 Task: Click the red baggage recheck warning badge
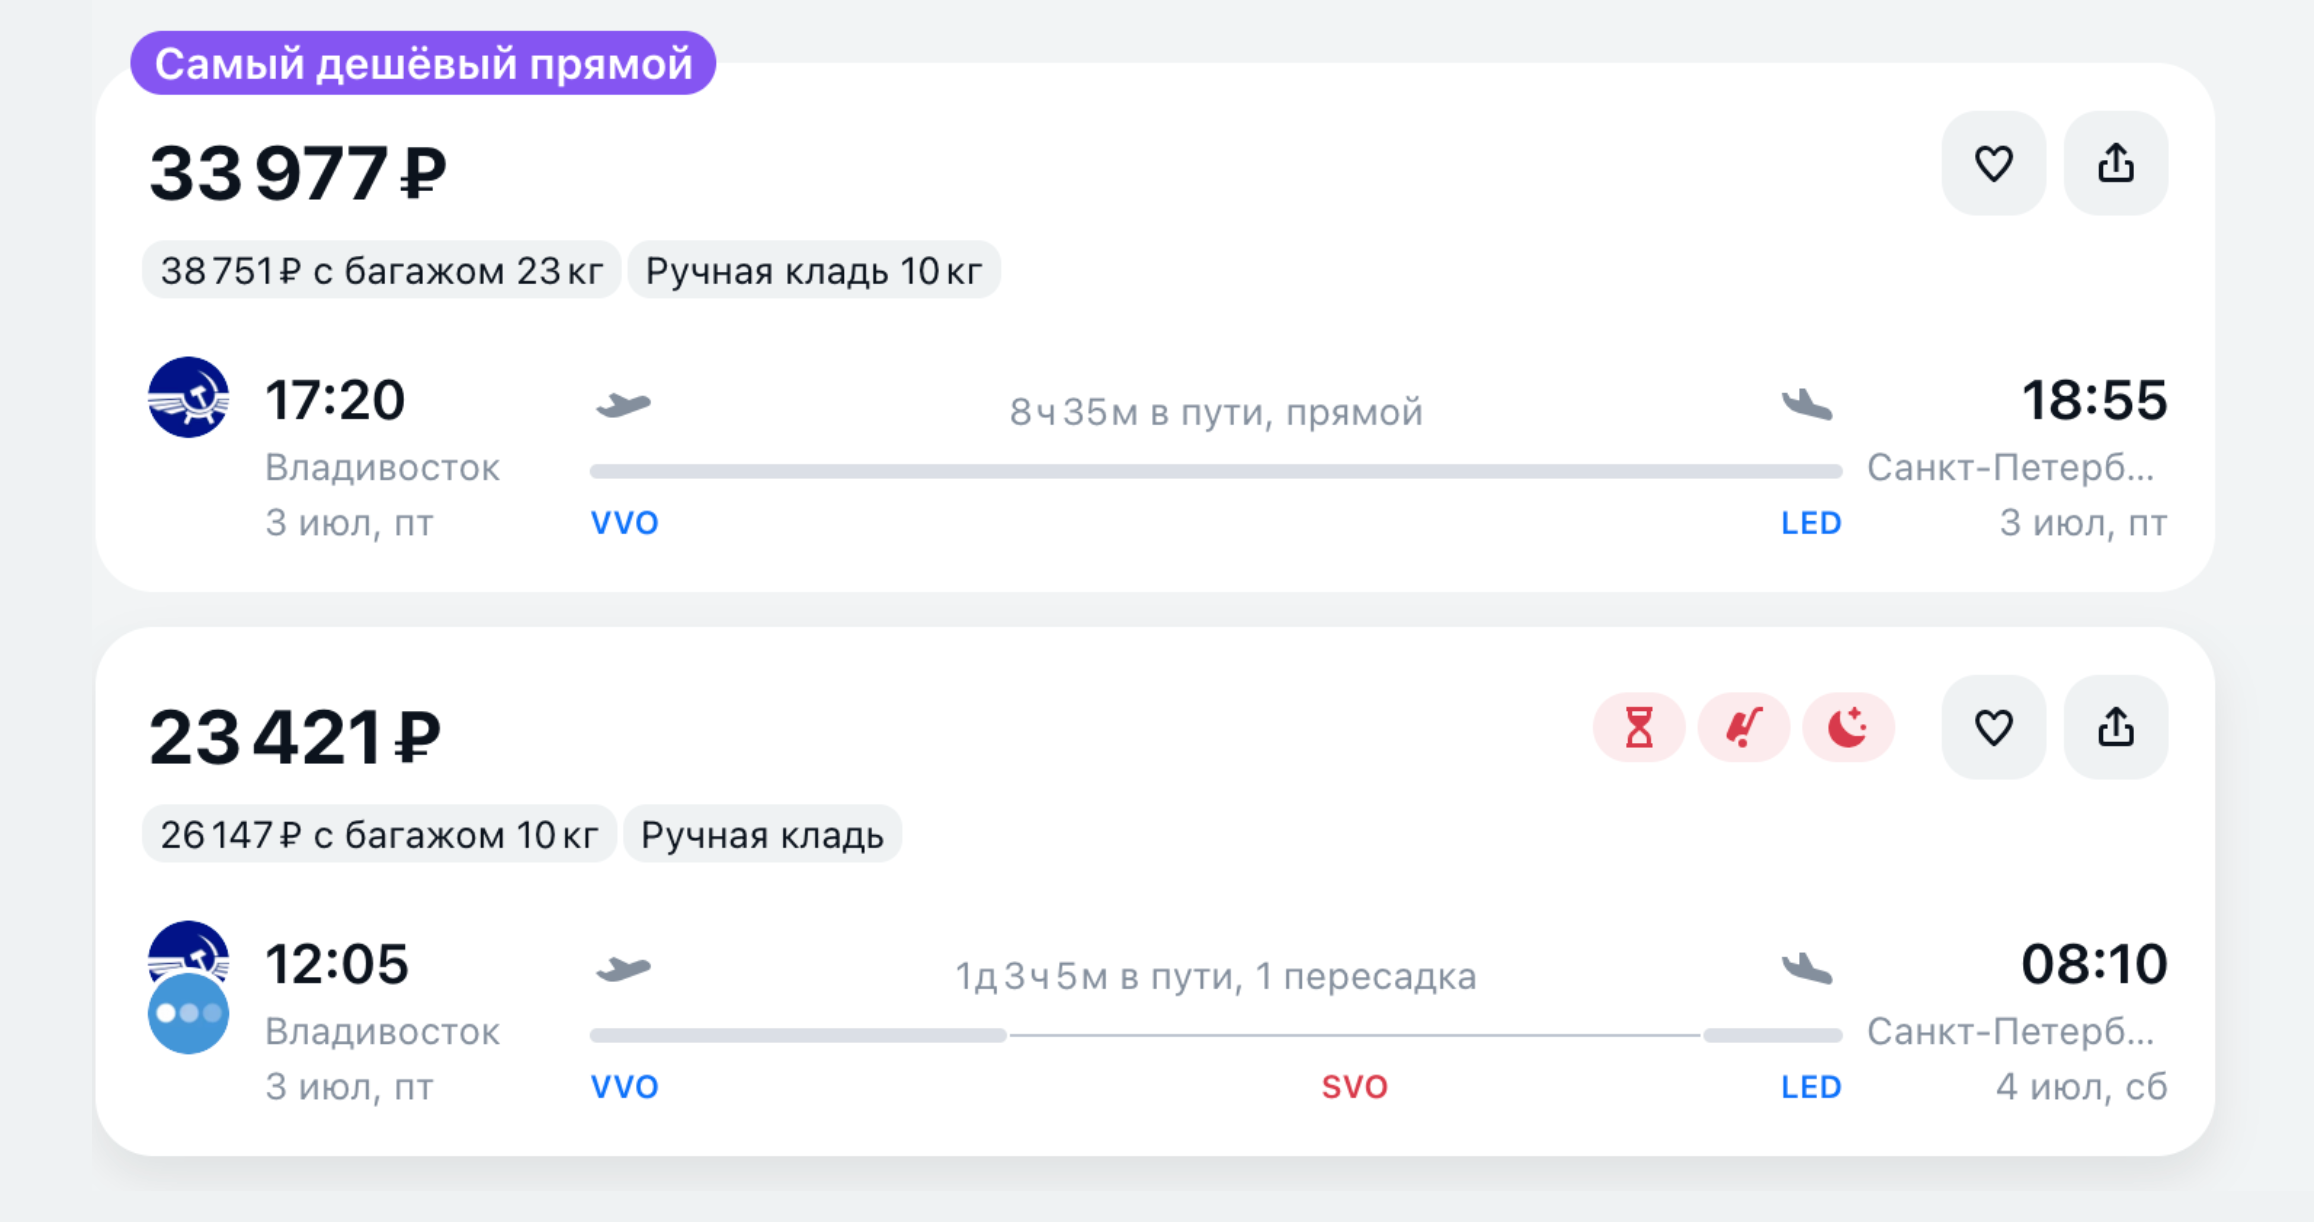(1744, 727)
